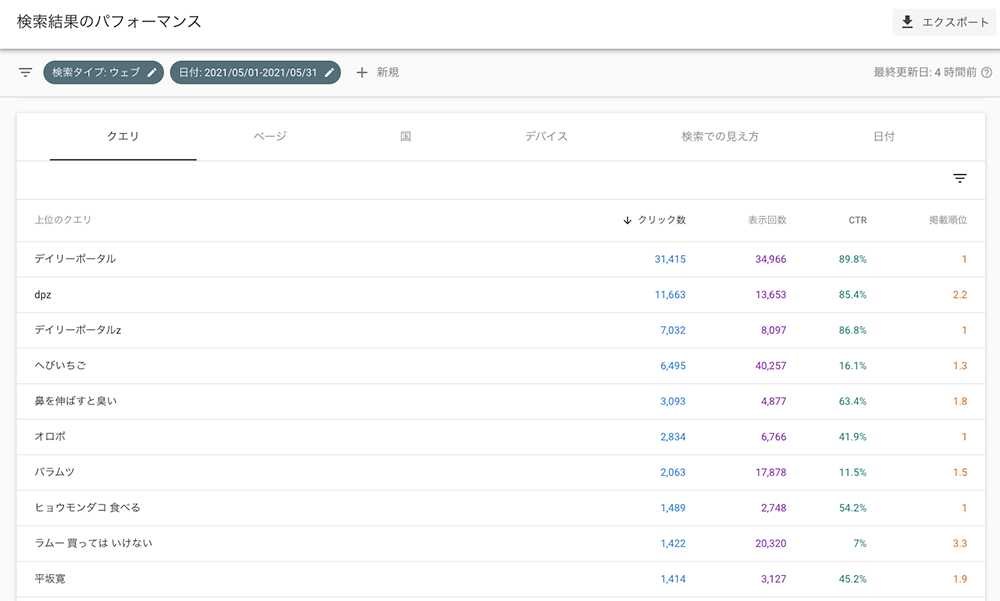This screenshot has width=1000, height=601.
Task: Open the table filter icon above the 掲載順位 column
Action: [x=960, y=179]
